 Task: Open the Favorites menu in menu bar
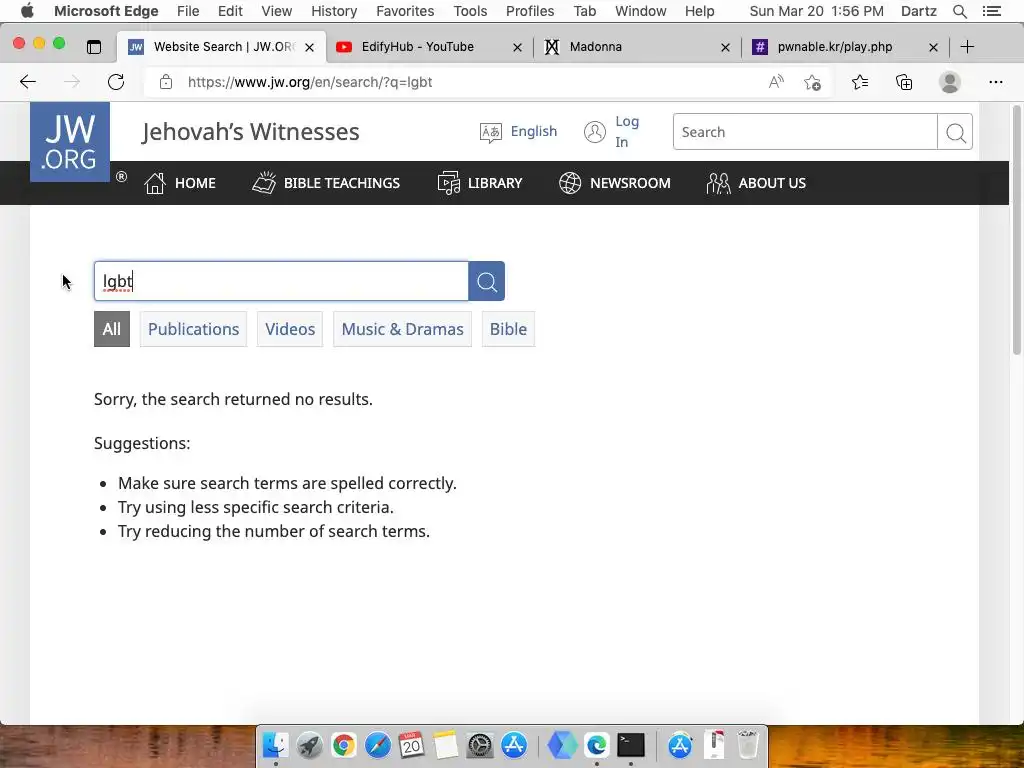click(x=405, y=11)
